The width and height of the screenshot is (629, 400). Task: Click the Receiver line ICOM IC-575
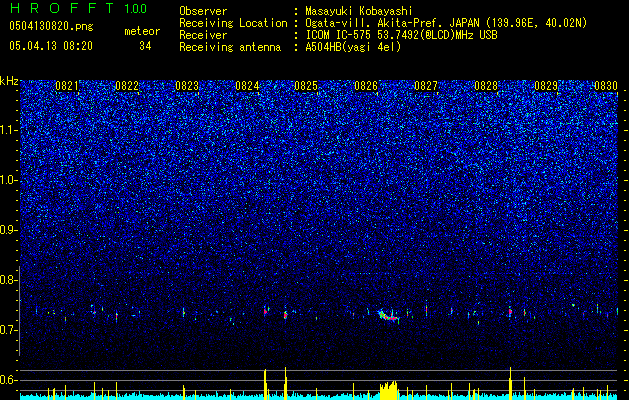(x=401, y=35)
